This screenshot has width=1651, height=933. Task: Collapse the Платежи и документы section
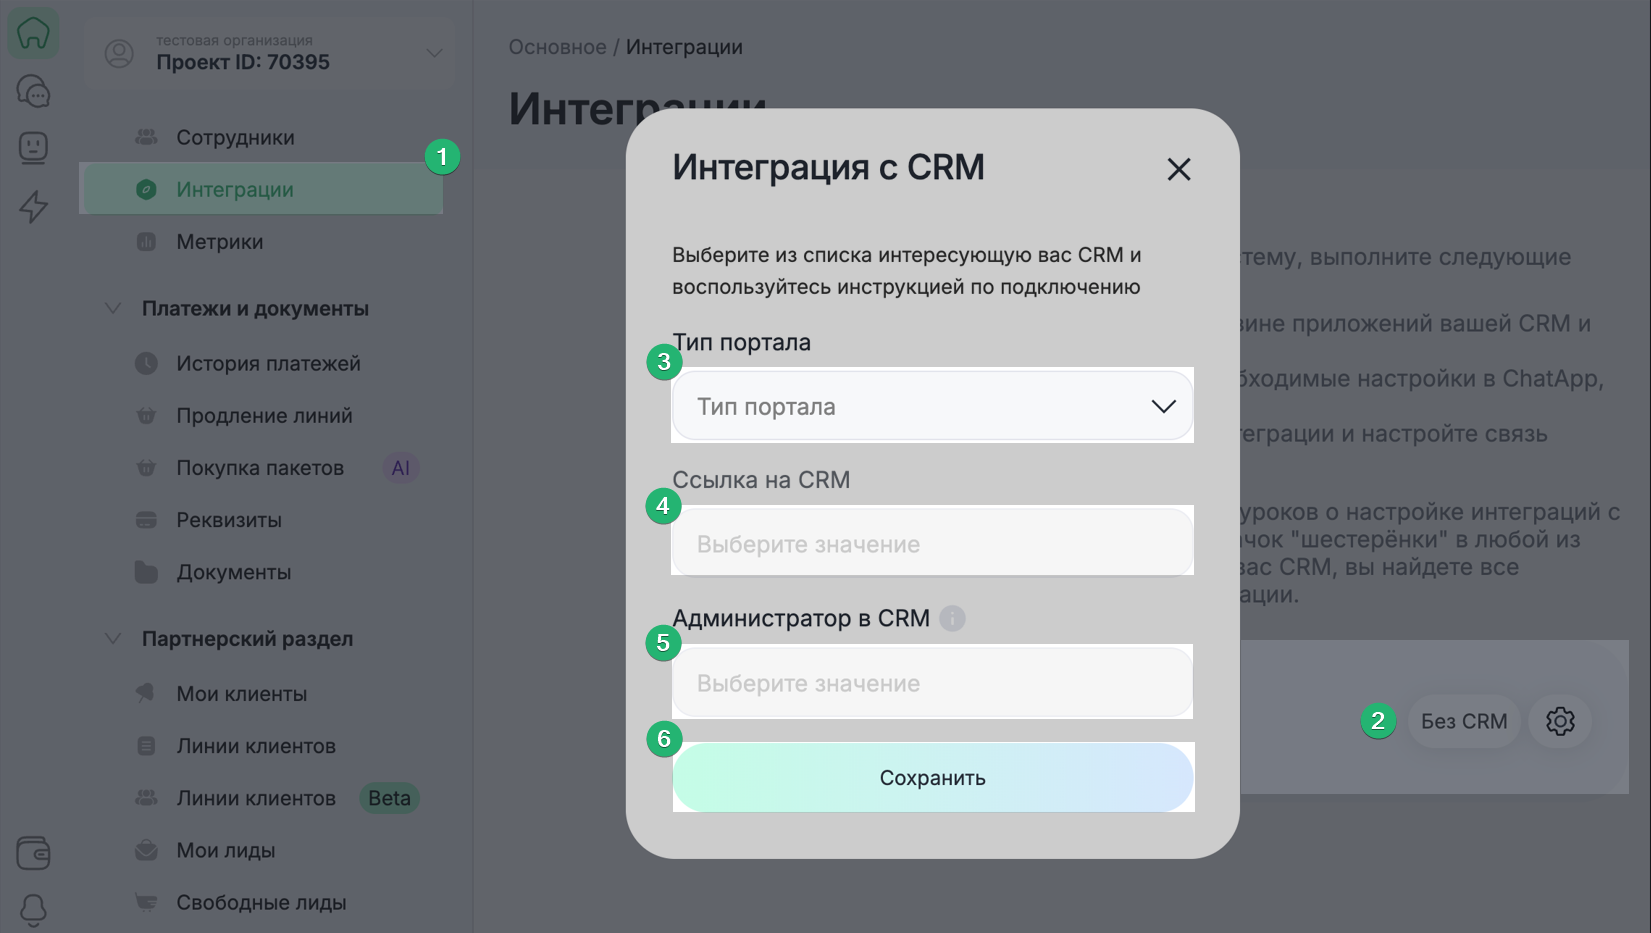click(x=113, y=308)
